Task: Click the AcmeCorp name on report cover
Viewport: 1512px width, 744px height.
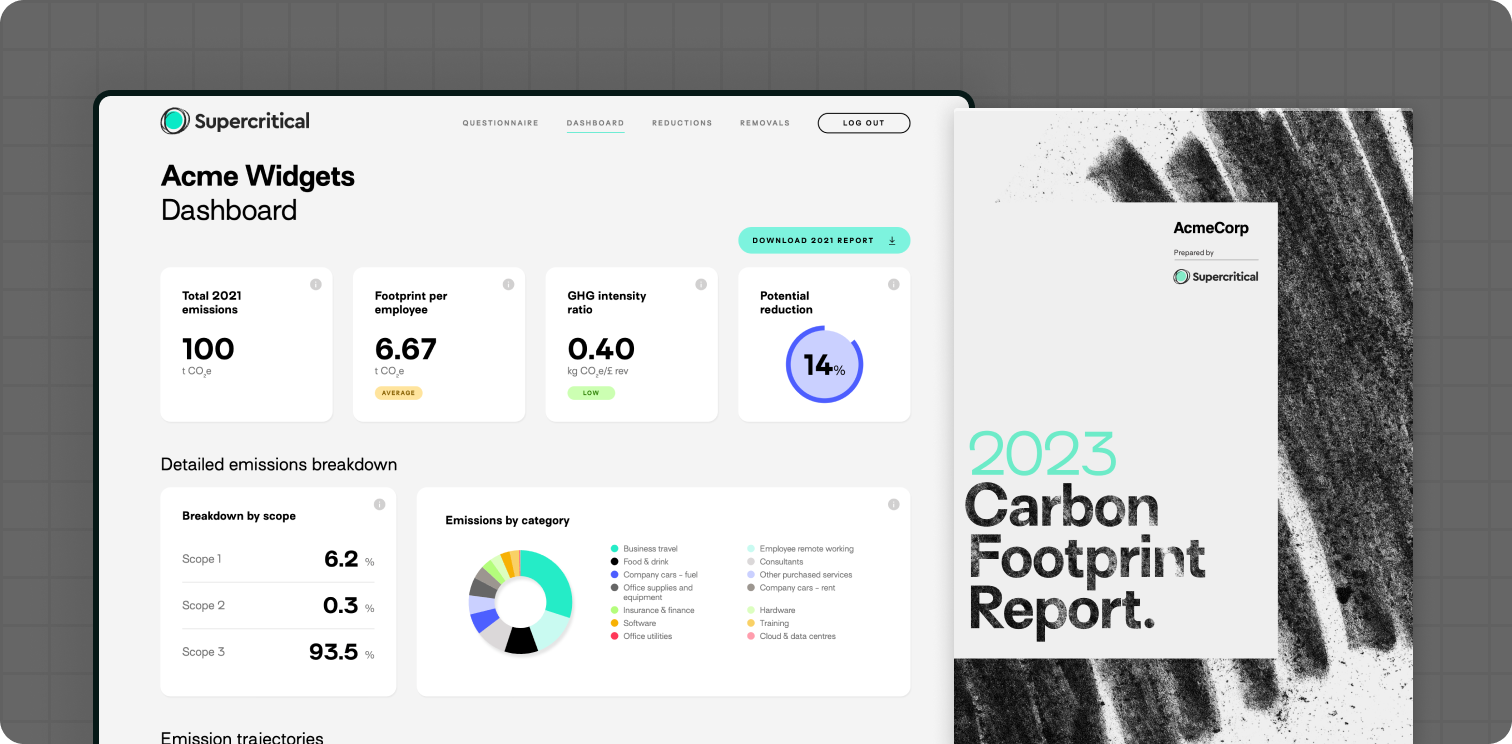Action: click(1211, 228)
